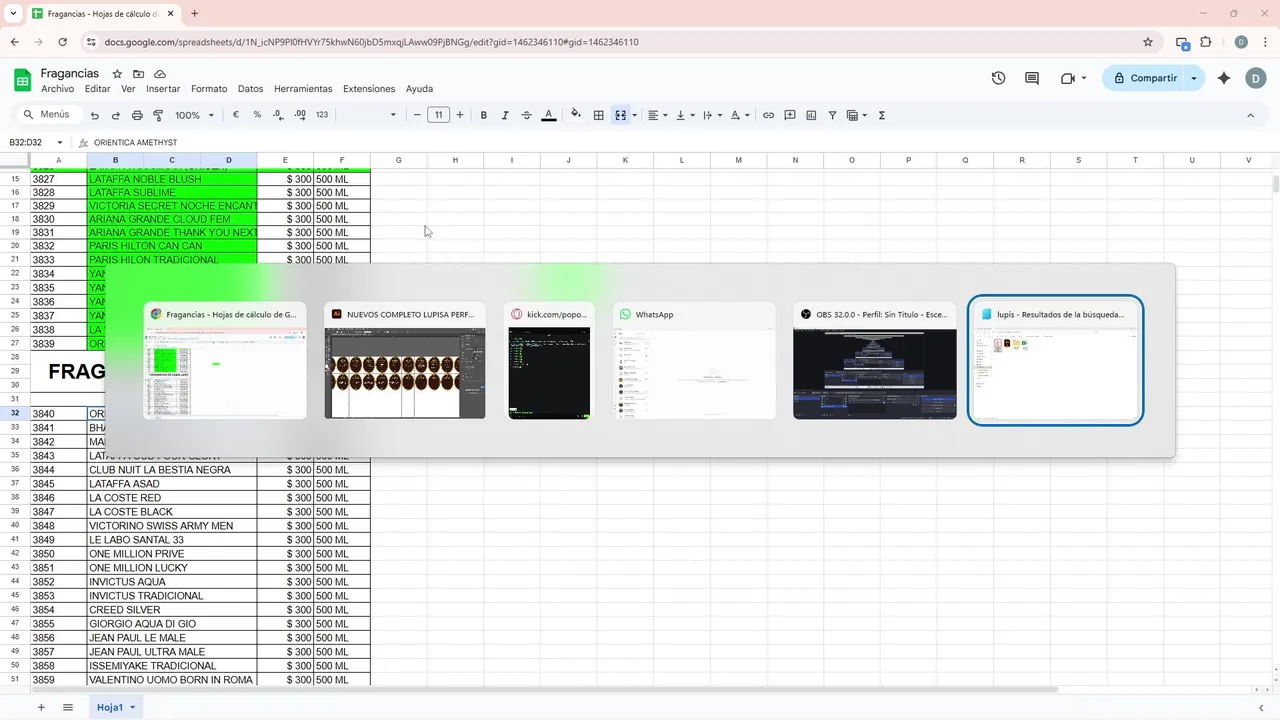Check cloud save status icon
The image size is (1280, 720).
click(x=160, y=74)
